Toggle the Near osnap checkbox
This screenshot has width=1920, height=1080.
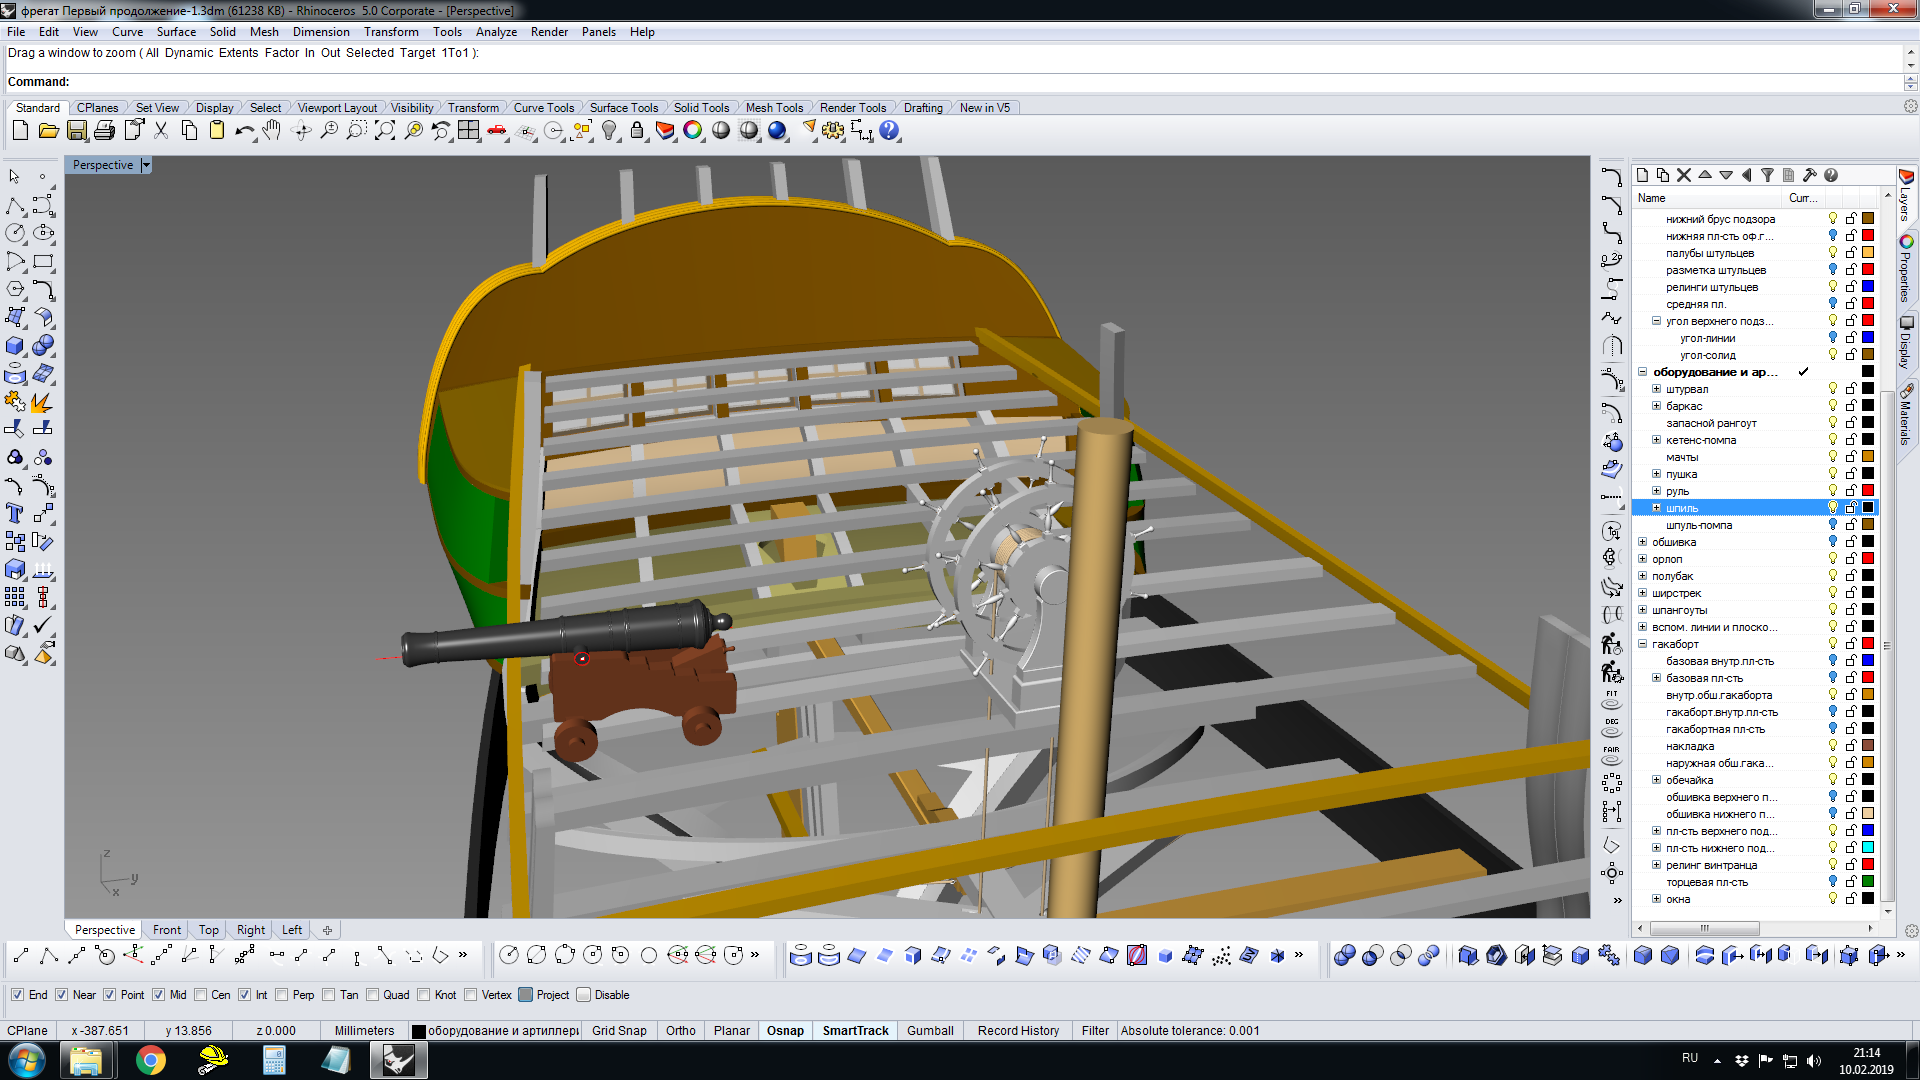pyautogui.click(x=62, y=995)
